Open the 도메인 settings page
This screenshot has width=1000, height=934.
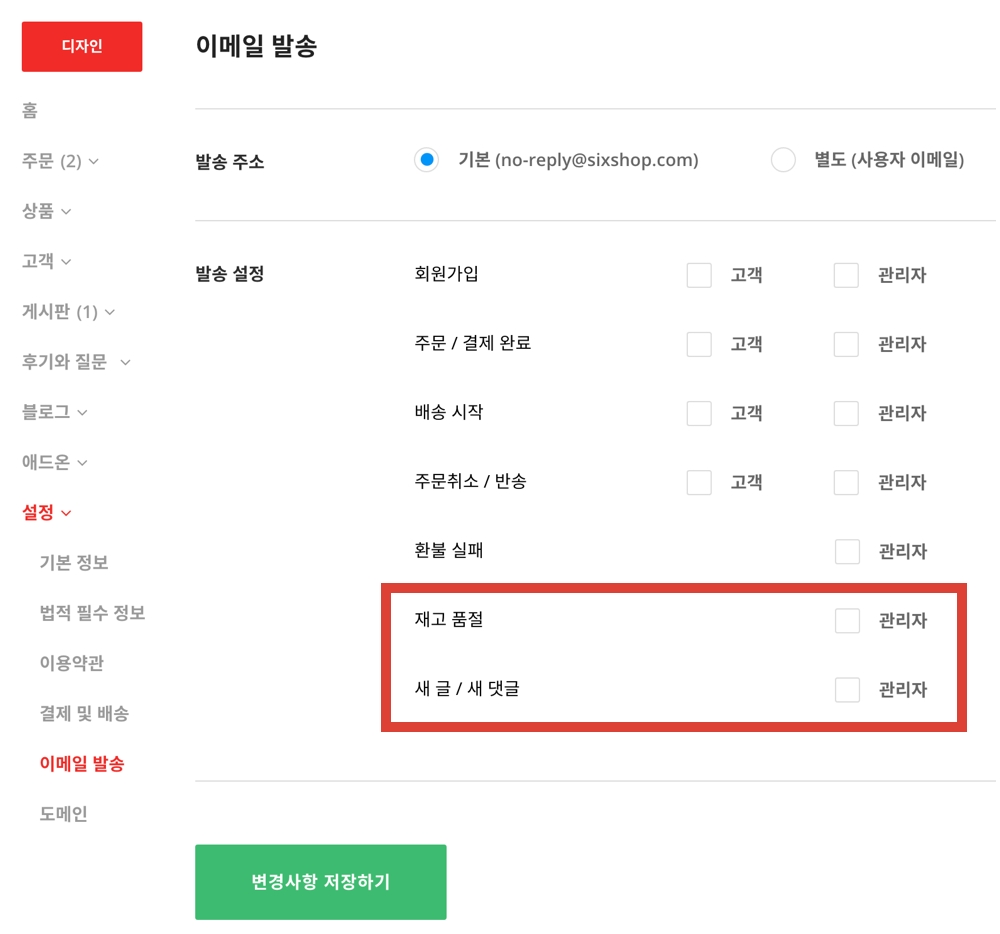63,814
